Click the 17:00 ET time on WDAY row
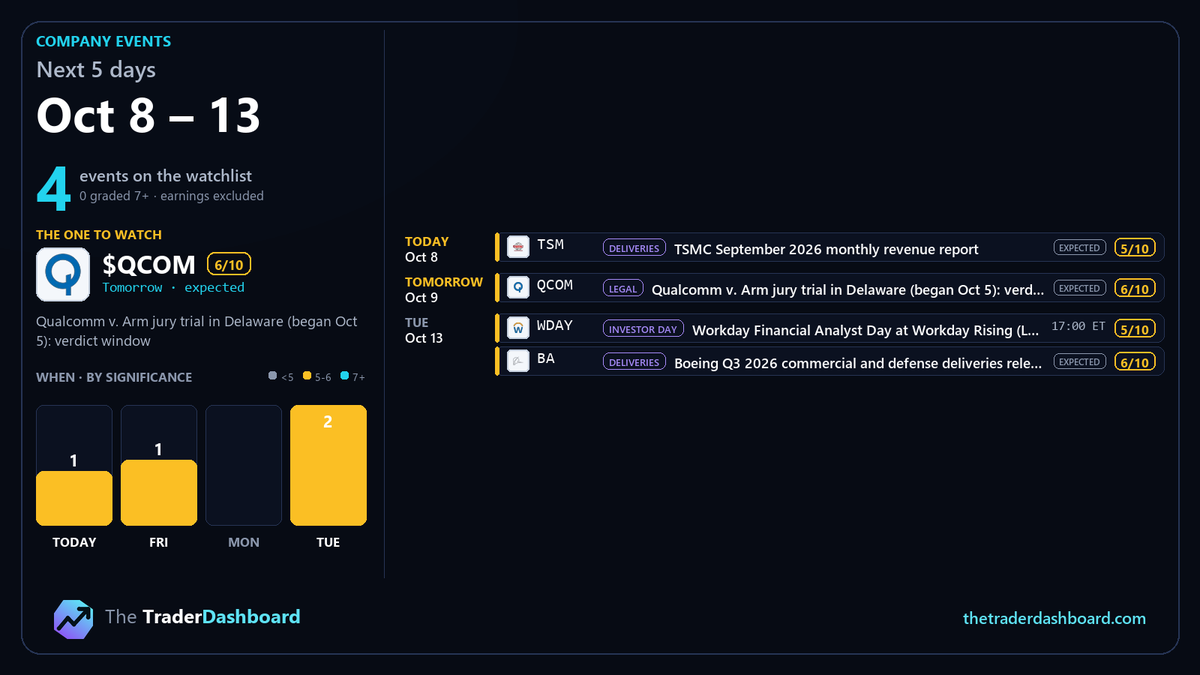Image resolution: width=1200 pixels, height=675 pixels. (1078, 327)
